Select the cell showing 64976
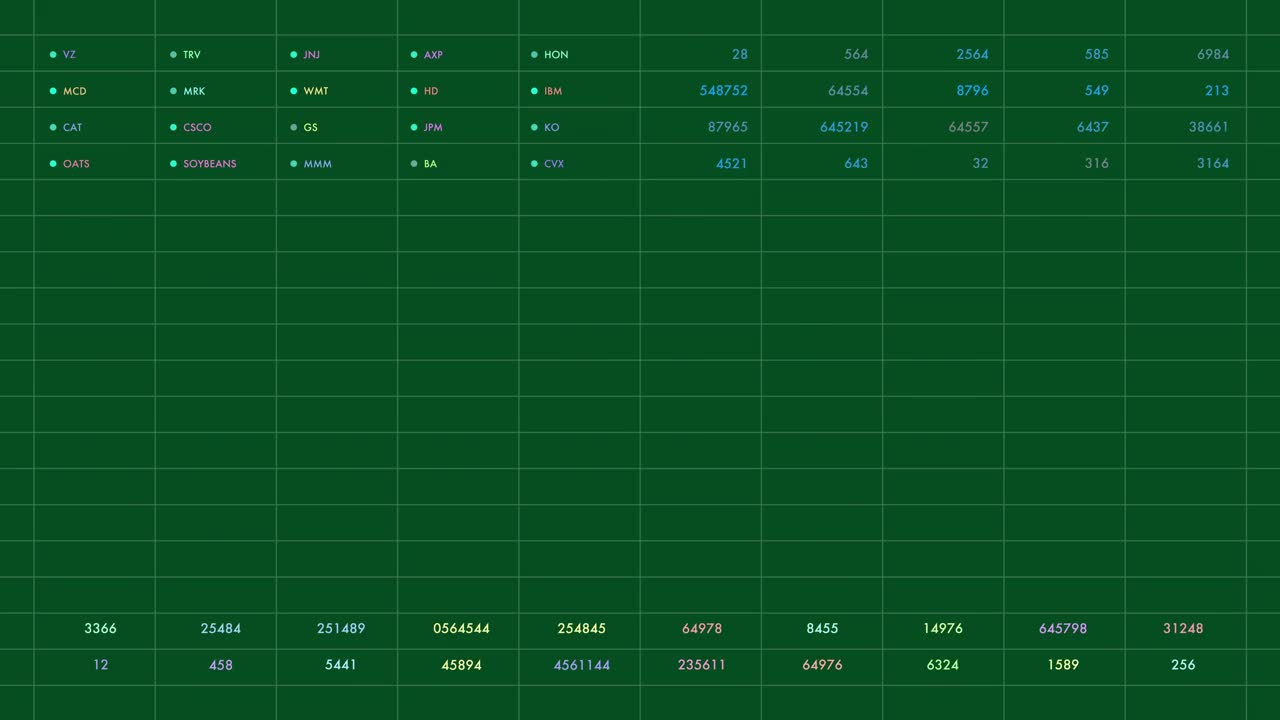 tap(821, 667)
